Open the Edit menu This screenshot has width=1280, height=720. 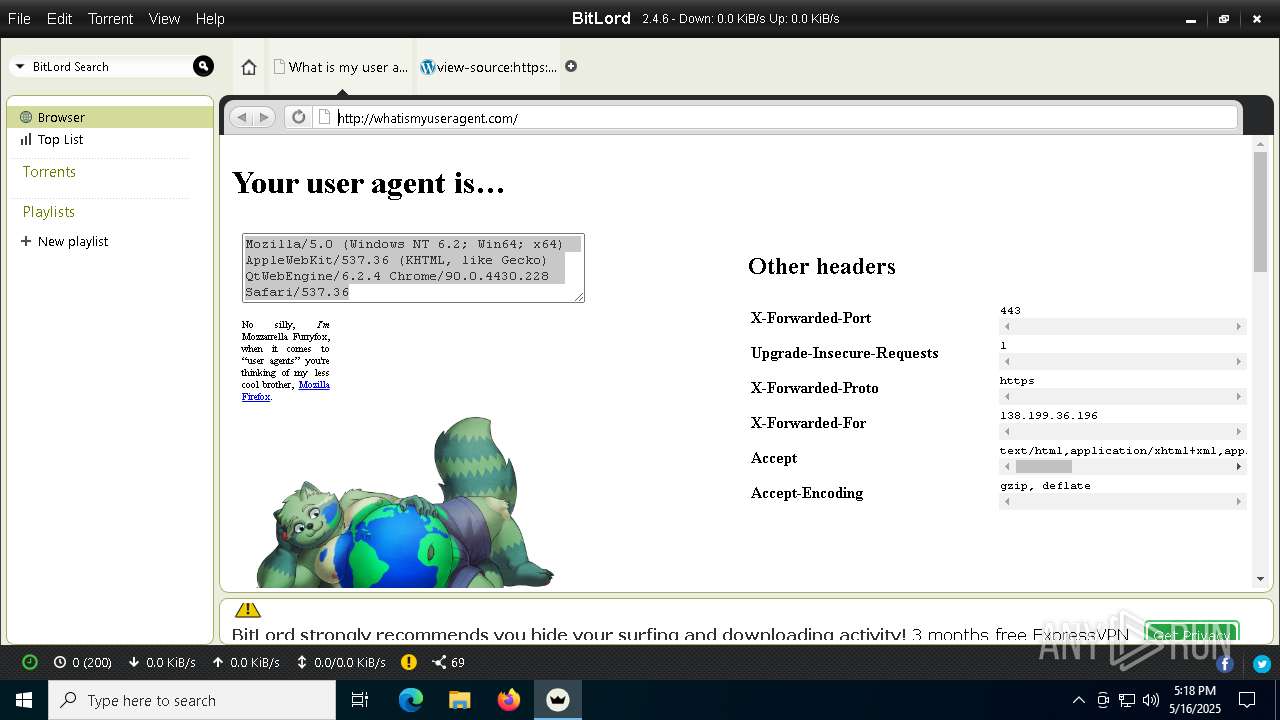[59, 19]
